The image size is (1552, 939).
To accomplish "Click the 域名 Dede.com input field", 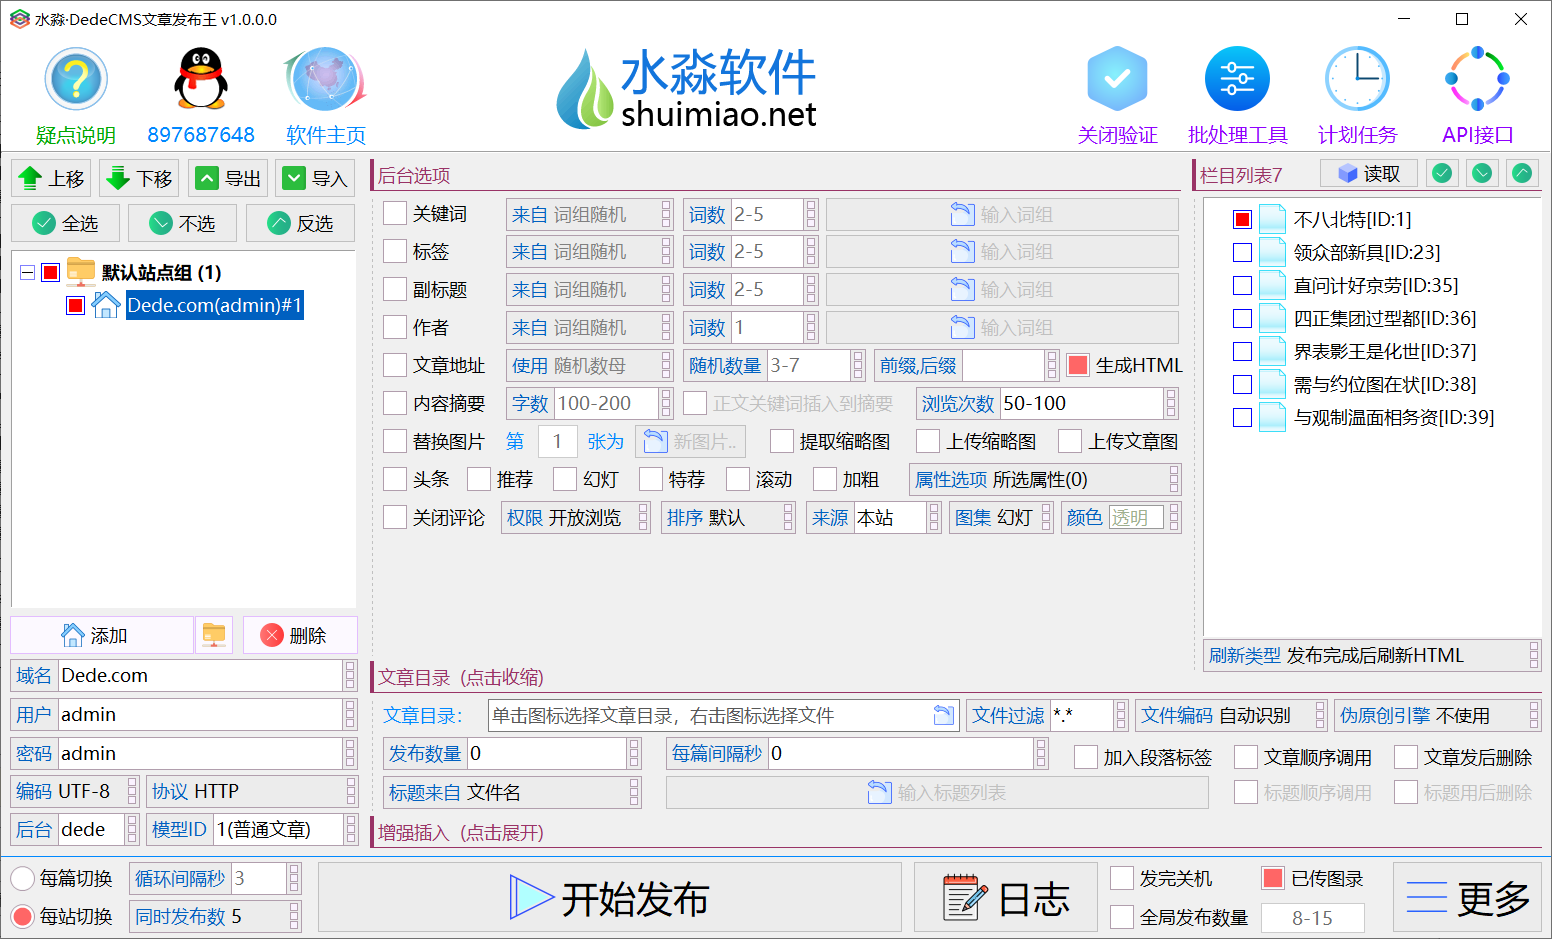I will click(201, 675).
